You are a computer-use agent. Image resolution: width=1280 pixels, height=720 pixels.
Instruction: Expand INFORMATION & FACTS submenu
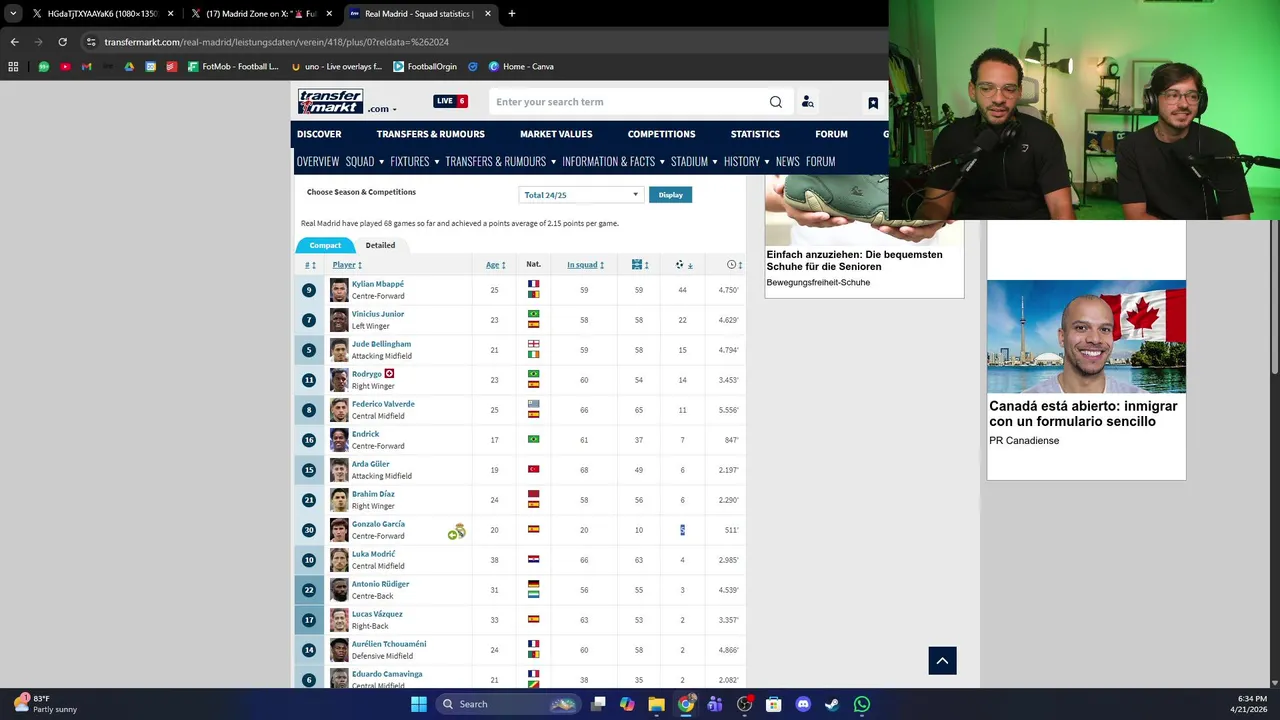click(662, 162)
